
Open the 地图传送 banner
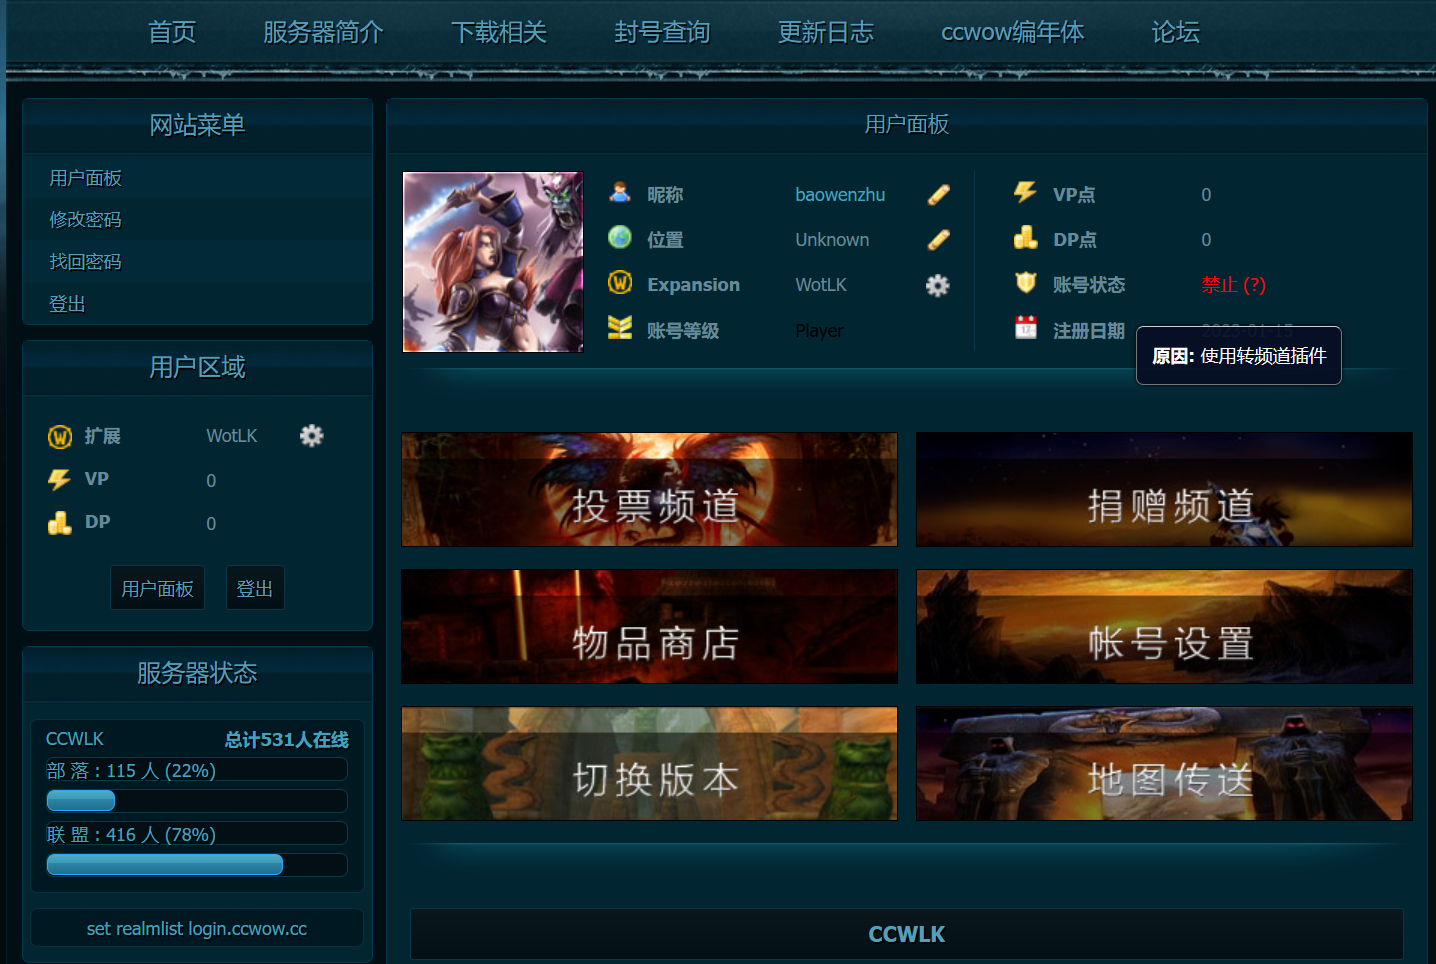1163,763
